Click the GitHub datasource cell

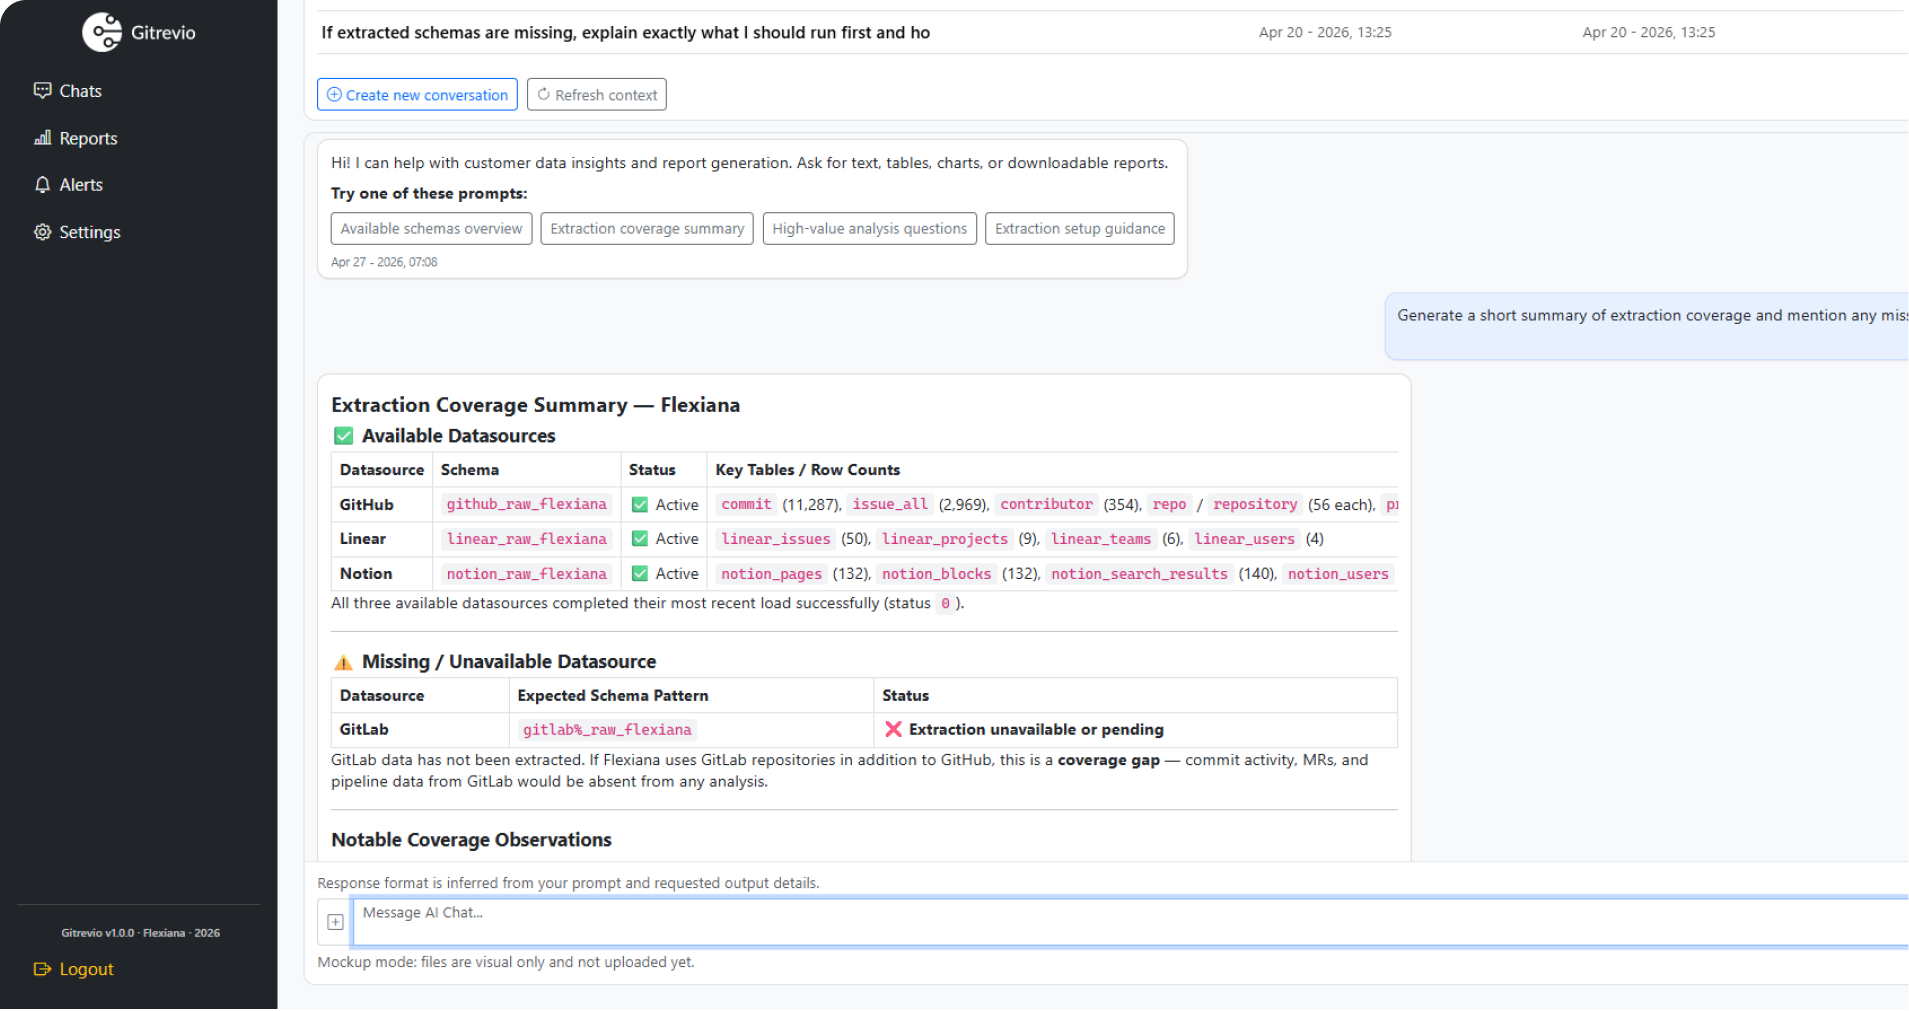(x=382, y=505)
